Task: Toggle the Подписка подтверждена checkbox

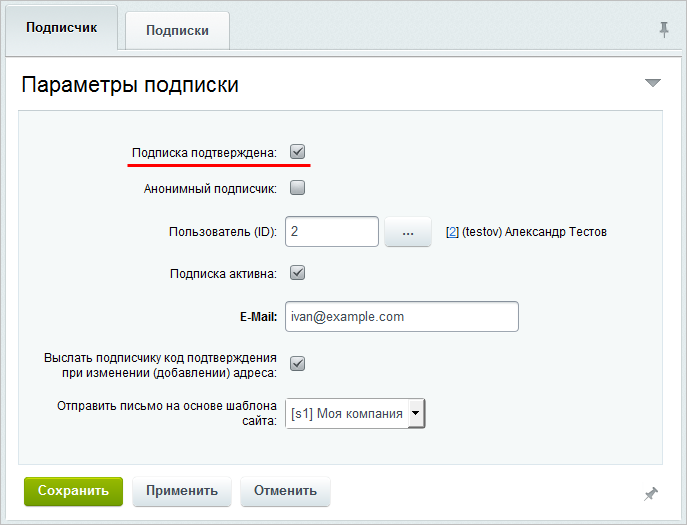Action: [297, 152]
